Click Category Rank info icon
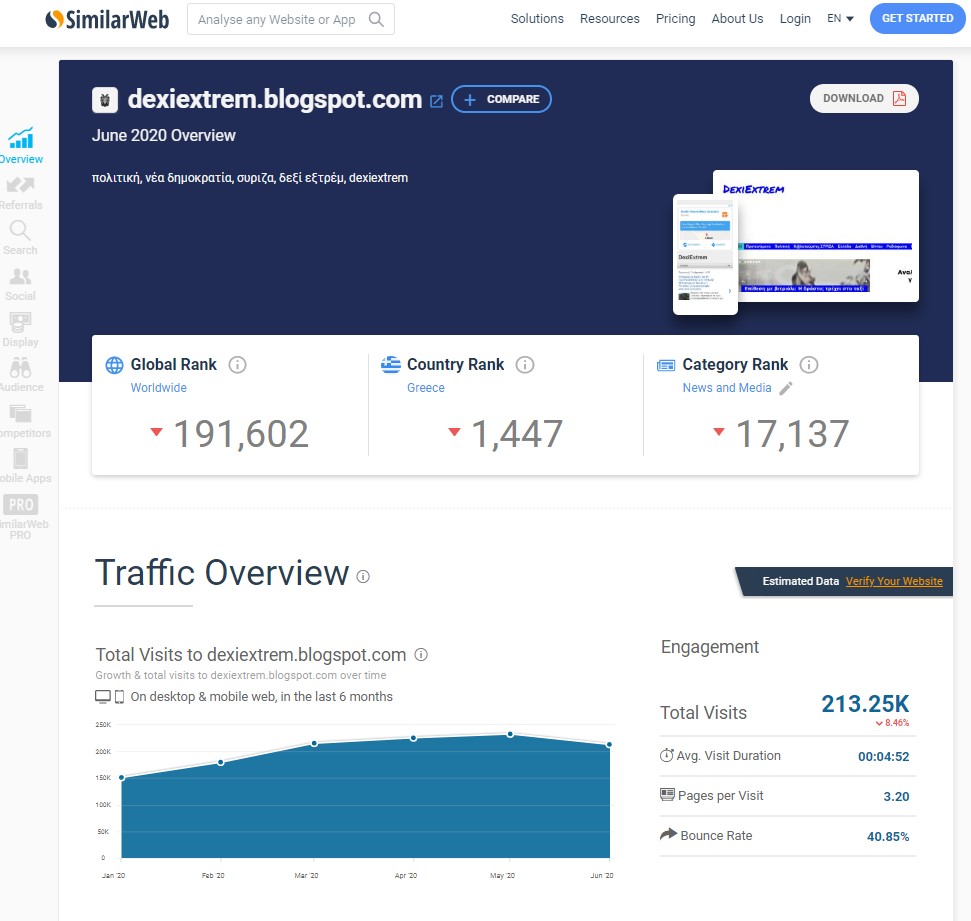This screenshot has width=971, height=921. (809, 365)
